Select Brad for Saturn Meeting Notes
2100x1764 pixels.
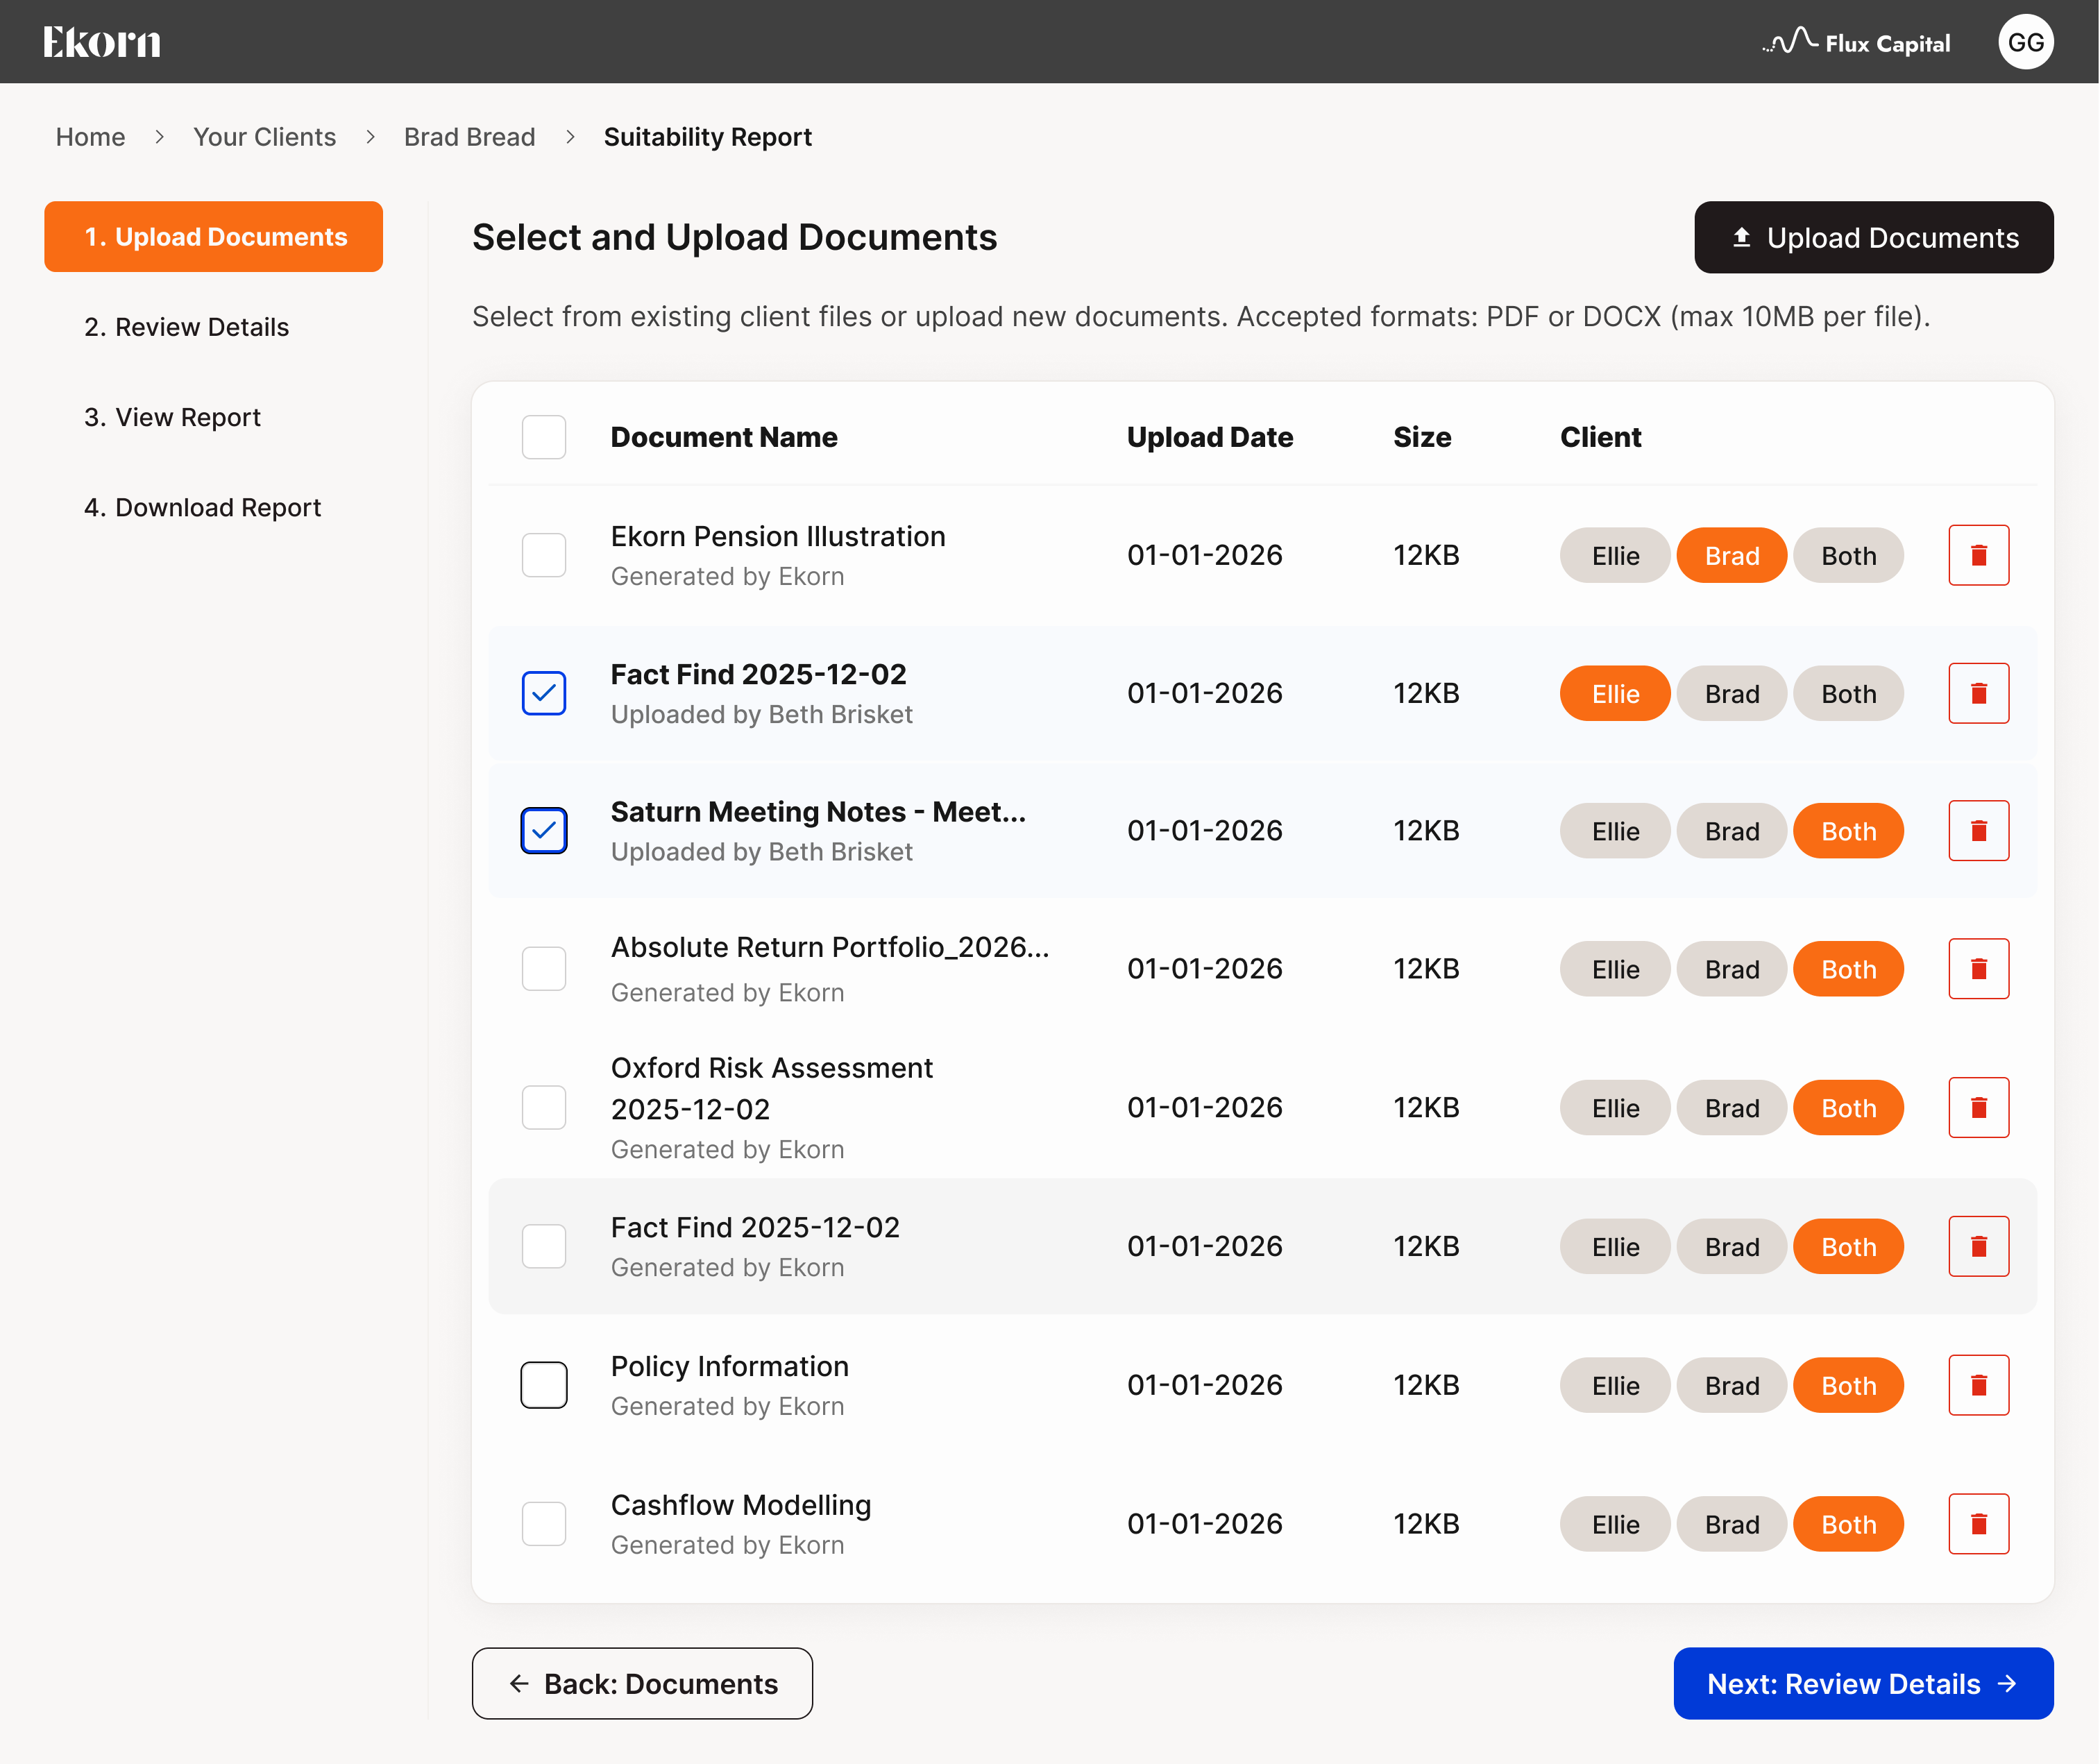tap(1731, 832)
